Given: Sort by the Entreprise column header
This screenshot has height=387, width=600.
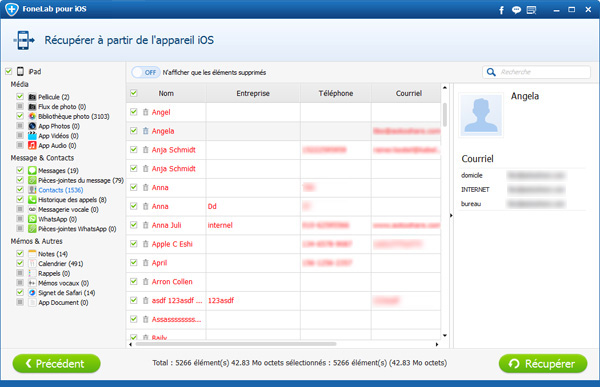Looking at the screenshot, I should 253,93.
